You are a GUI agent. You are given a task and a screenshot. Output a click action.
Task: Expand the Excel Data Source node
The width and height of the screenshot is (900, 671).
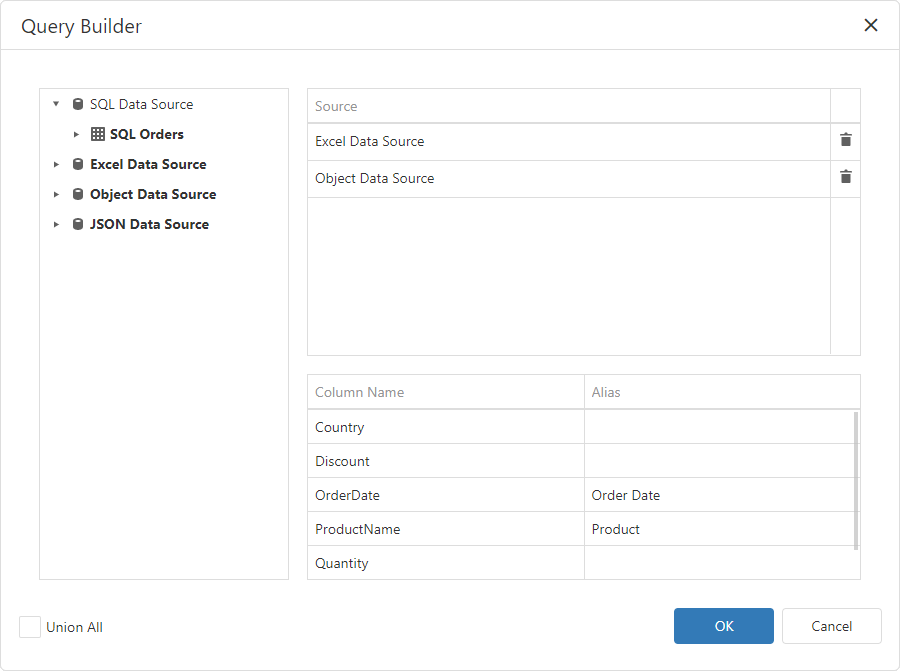coord(56,164)
